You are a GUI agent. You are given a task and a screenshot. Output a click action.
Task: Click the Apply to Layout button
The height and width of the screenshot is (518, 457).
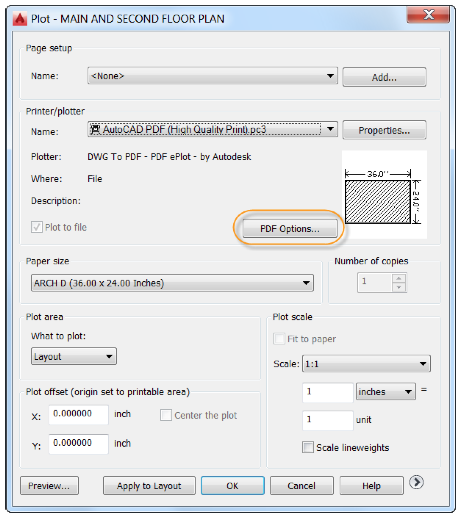click(x=149, y=486)
